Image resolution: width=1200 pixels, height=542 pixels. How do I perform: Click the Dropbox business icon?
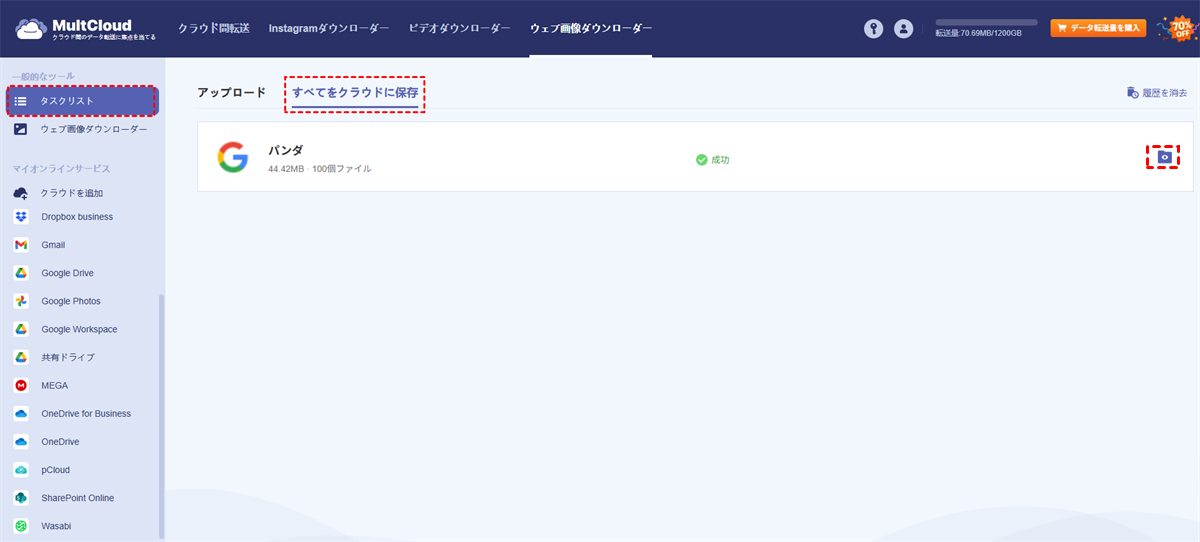pyautogui.click(x=21, y=217)
